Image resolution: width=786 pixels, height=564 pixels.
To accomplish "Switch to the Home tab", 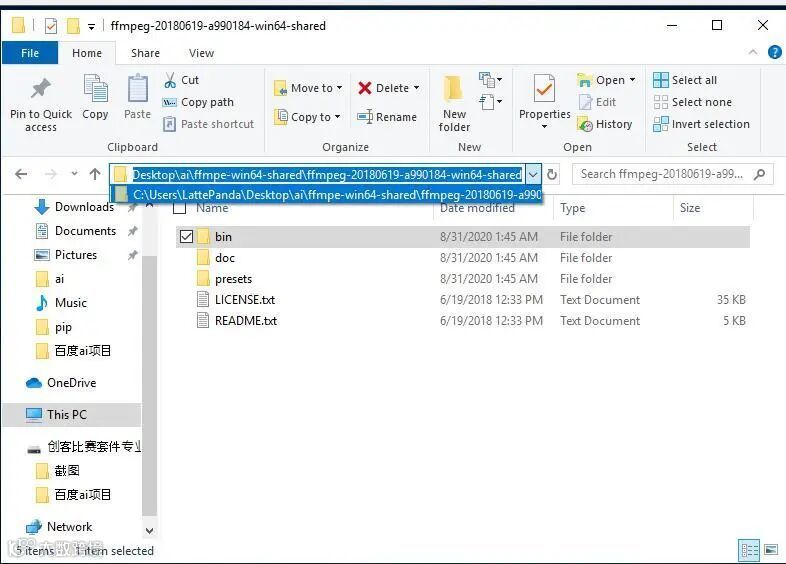I will [87, 53].
